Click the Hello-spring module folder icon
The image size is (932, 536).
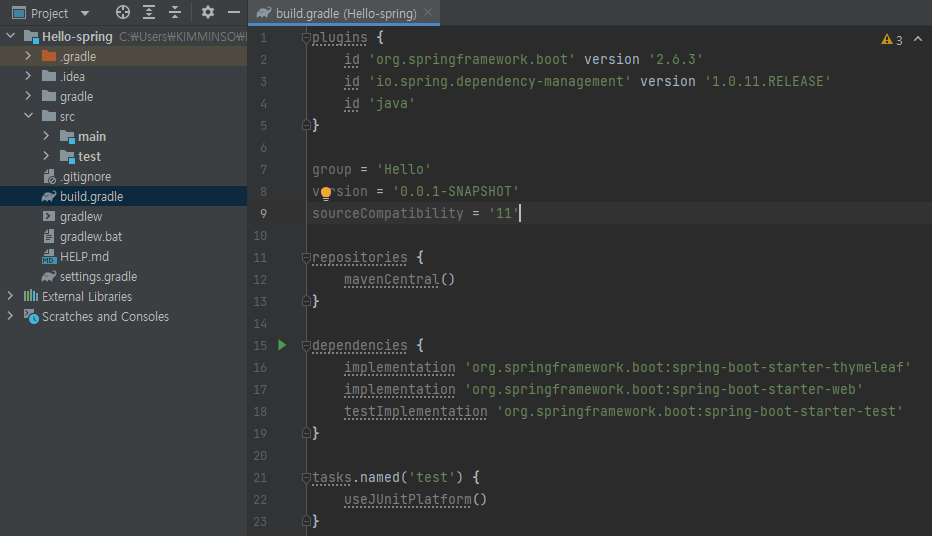click(31, 37)
